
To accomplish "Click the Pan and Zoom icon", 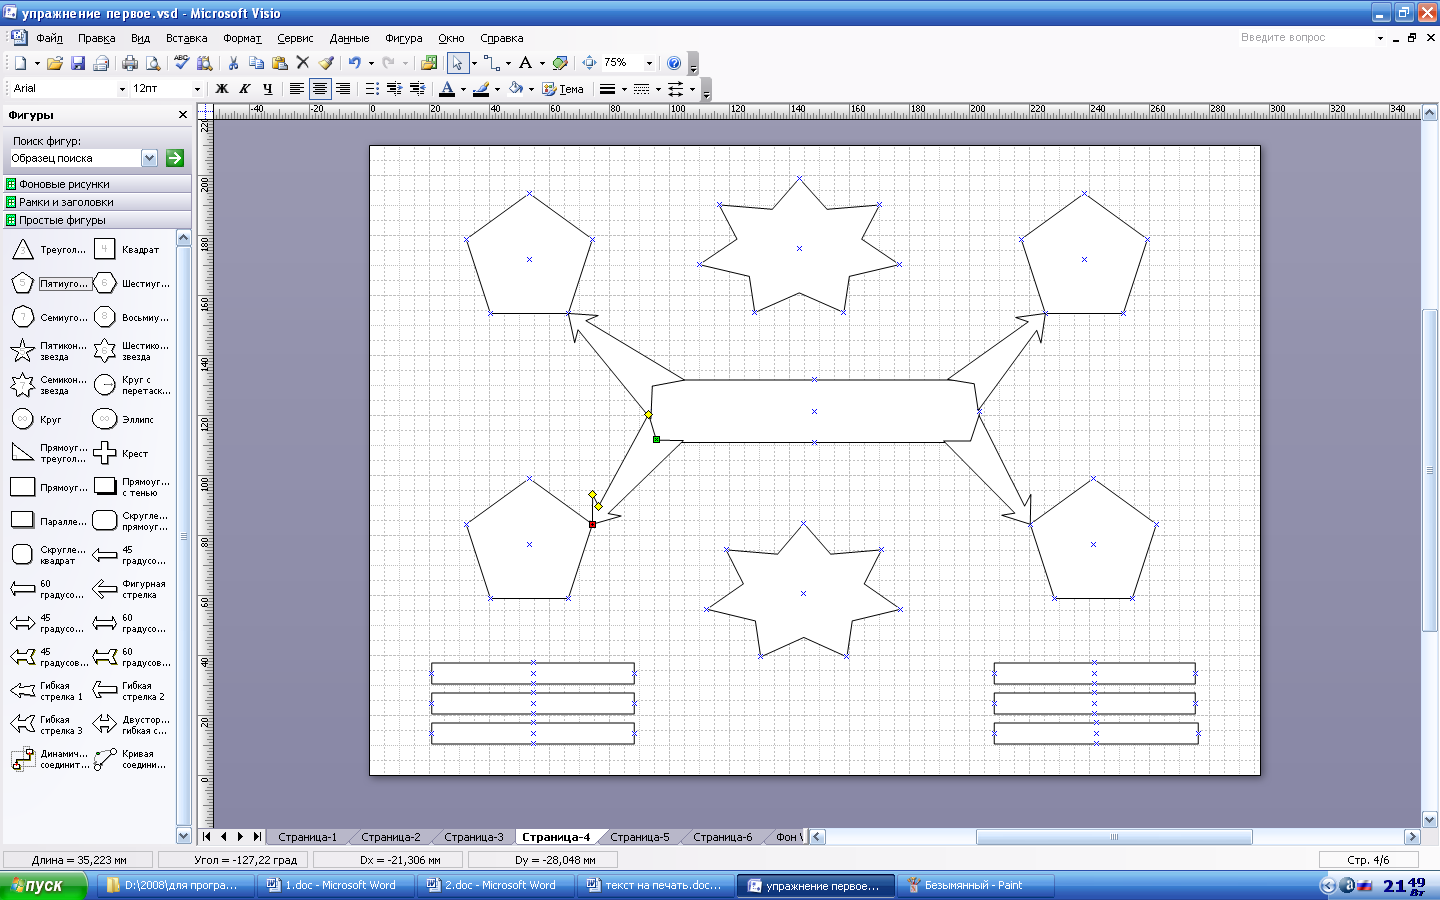I will pos(589,63).
